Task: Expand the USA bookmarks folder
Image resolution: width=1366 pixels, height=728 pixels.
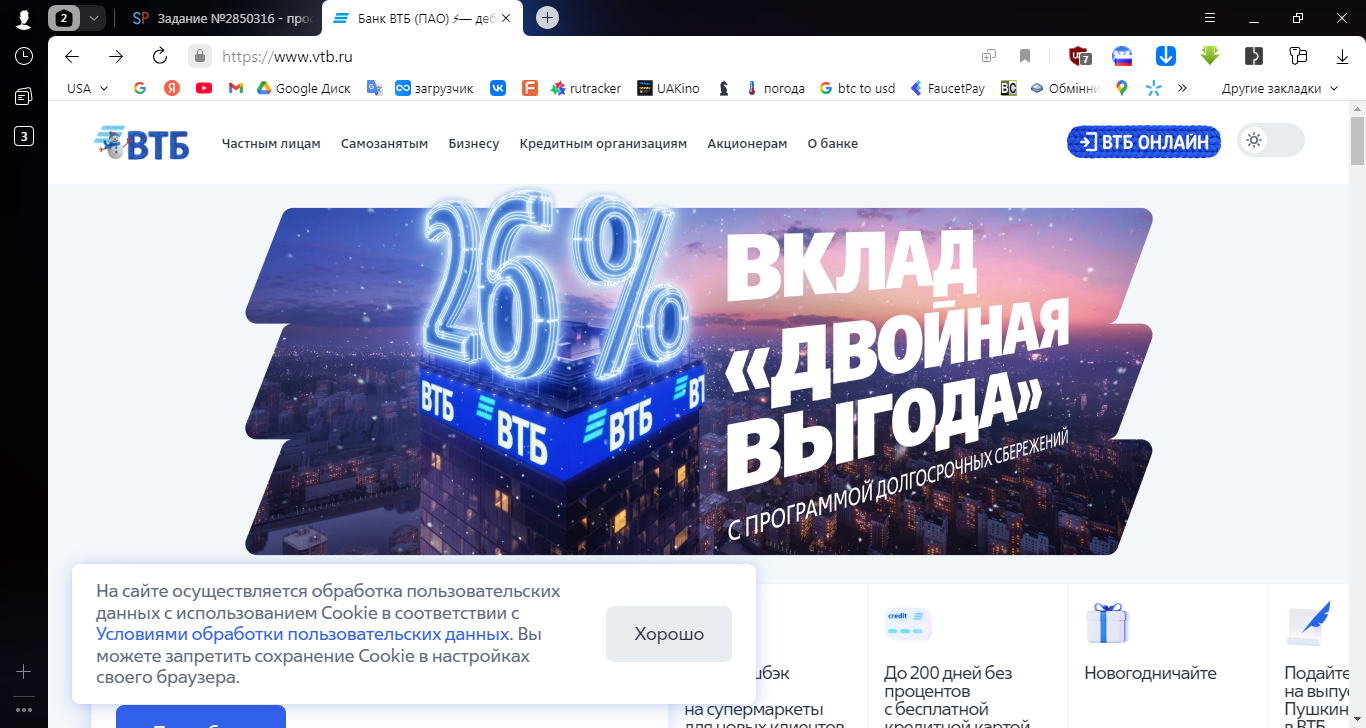Action: click(x=88, y=88)
